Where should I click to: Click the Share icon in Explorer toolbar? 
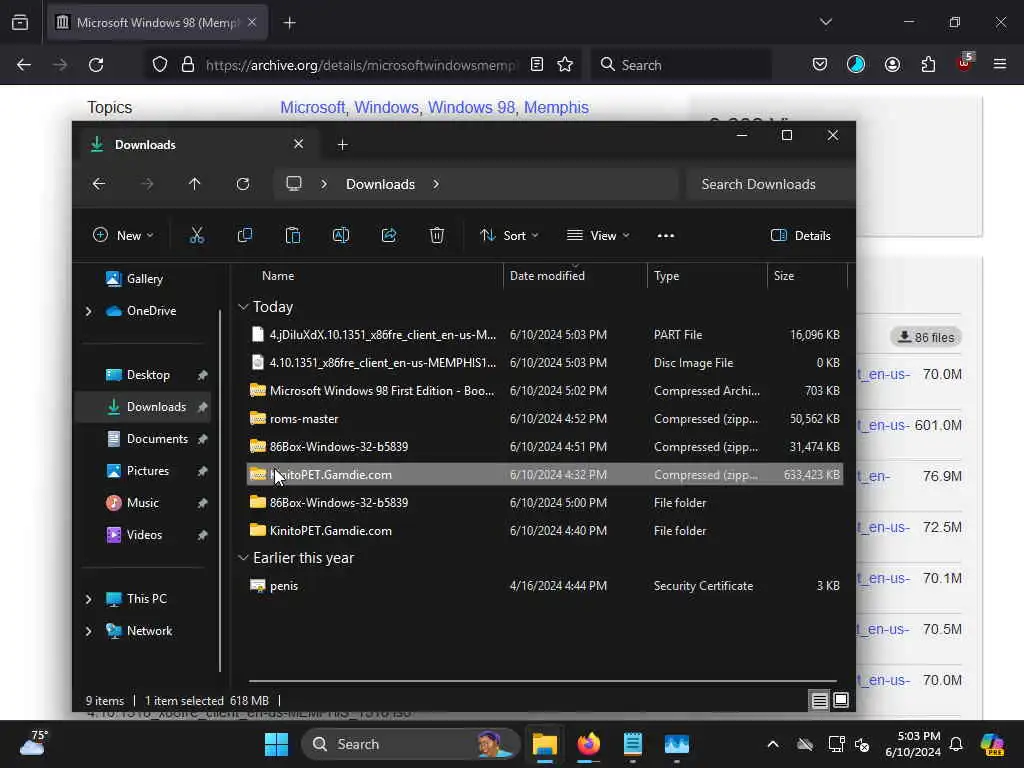pyautogui.click(x=389, y=235)
